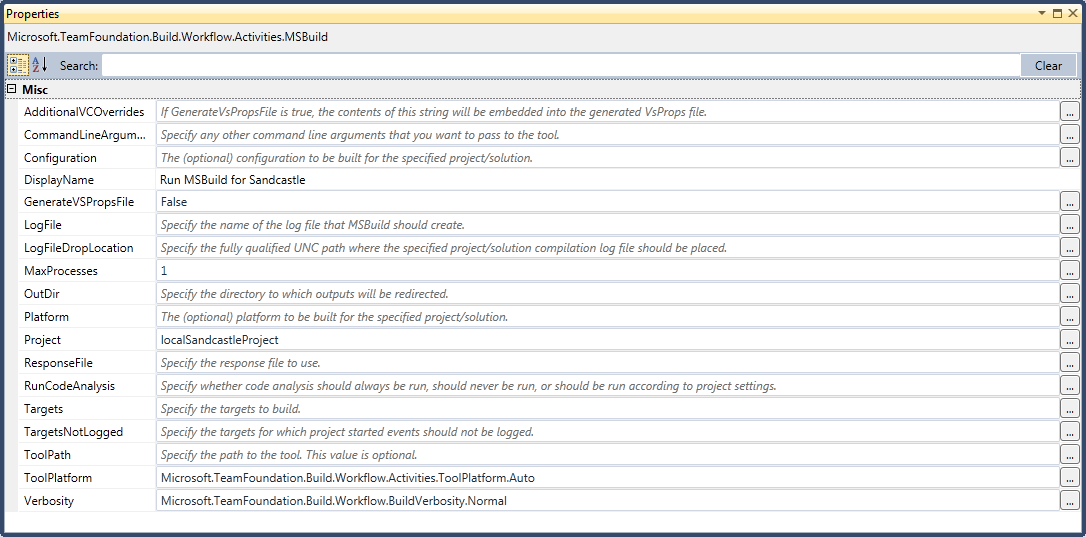Image resolution: width=1086 pixels, height=537 pixels.
Task: Select the ResponseFile property name
Action: click(x=58, y=362)
